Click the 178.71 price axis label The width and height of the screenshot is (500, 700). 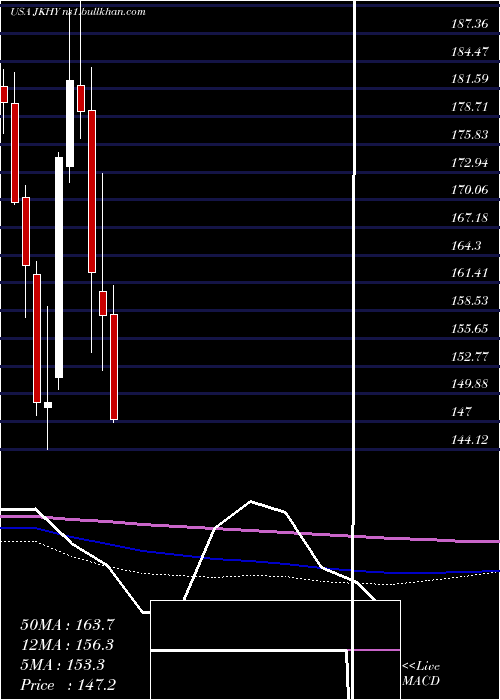coord(470,107)
